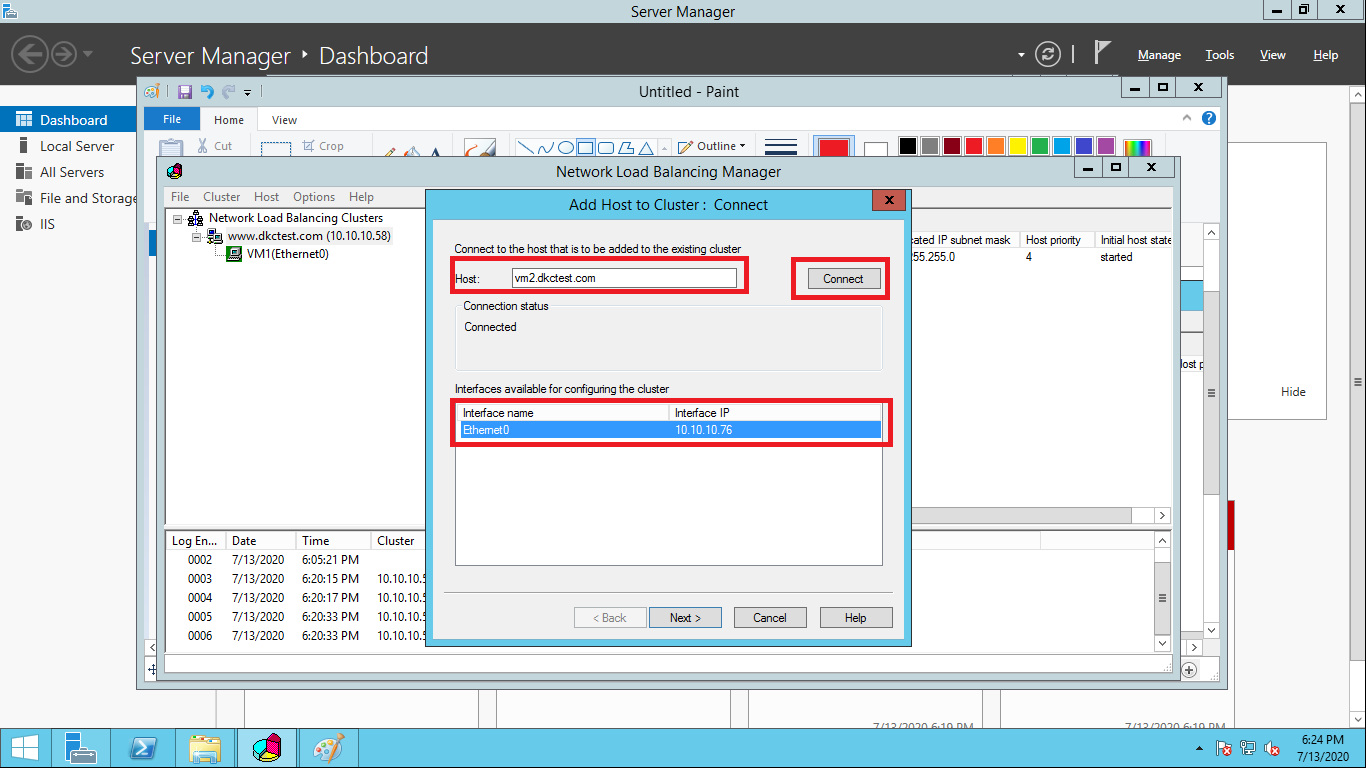Select the triangle shape in Paint
The width and height of the screenshot is (1366, 768).
point(647,147)
